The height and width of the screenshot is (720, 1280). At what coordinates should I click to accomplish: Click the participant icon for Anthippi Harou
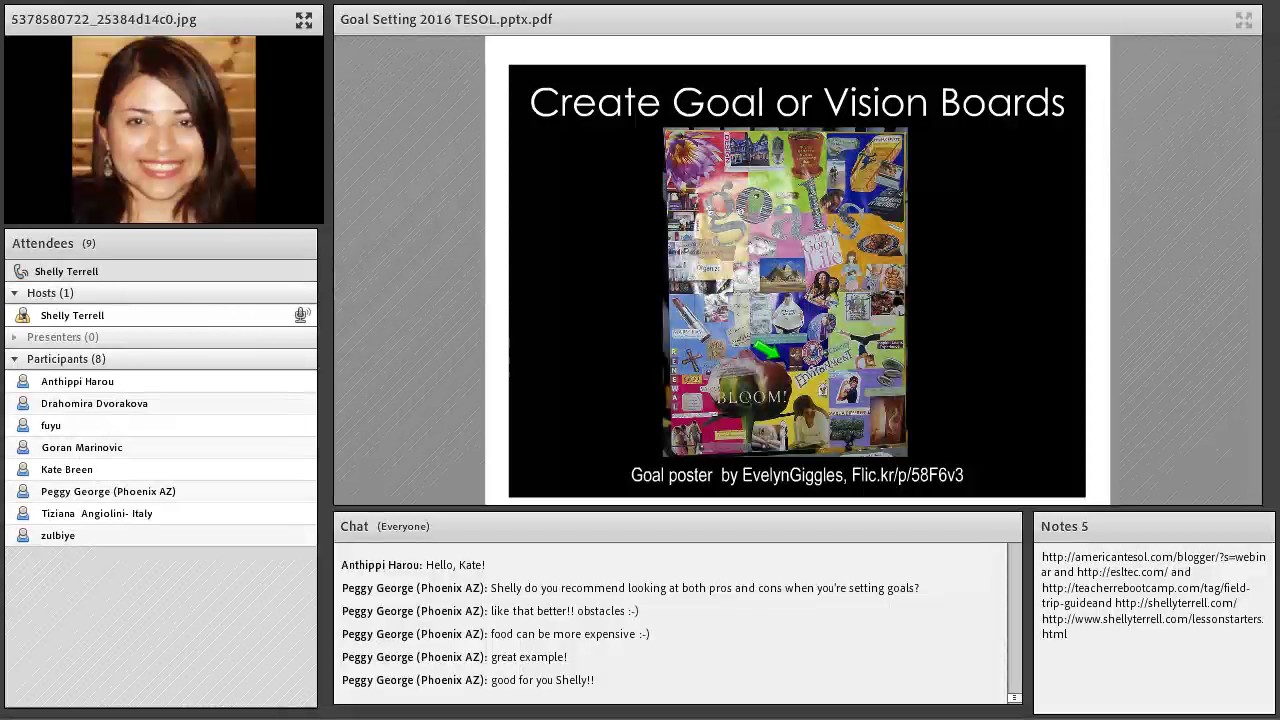coord(23,382)
